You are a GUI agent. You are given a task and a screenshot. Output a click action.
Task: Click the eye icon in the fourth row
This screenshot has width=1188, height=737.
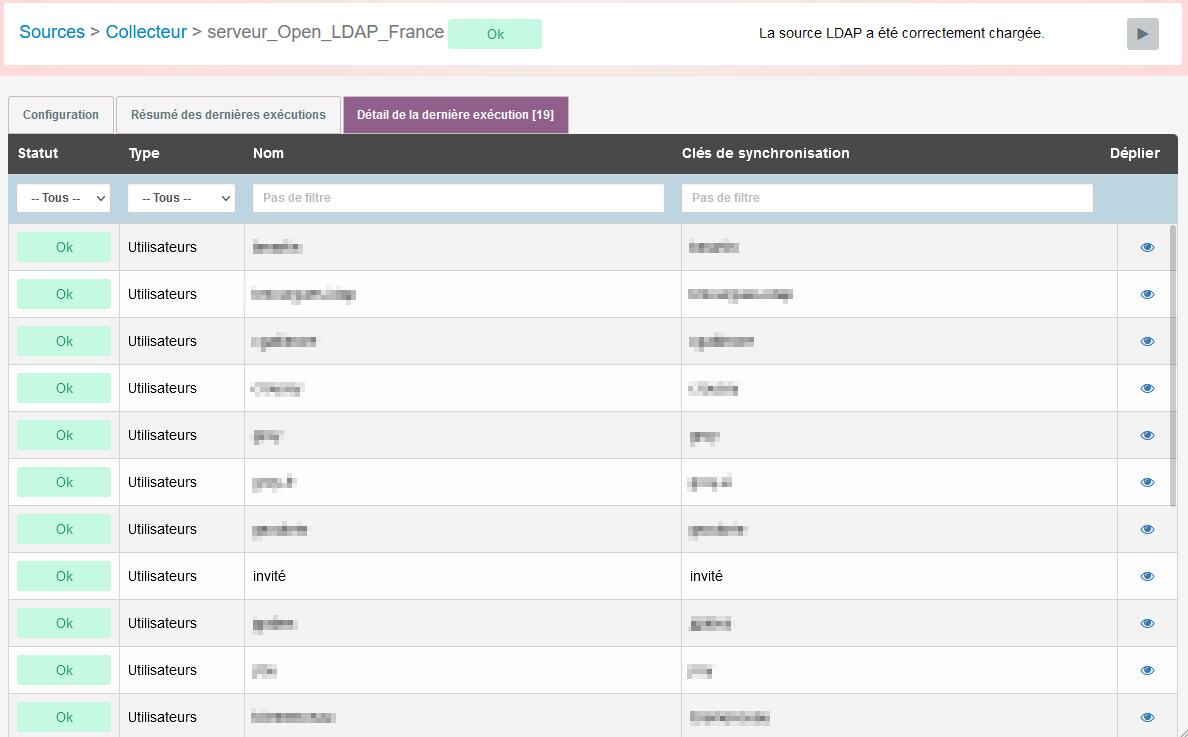coord(1147,388)
